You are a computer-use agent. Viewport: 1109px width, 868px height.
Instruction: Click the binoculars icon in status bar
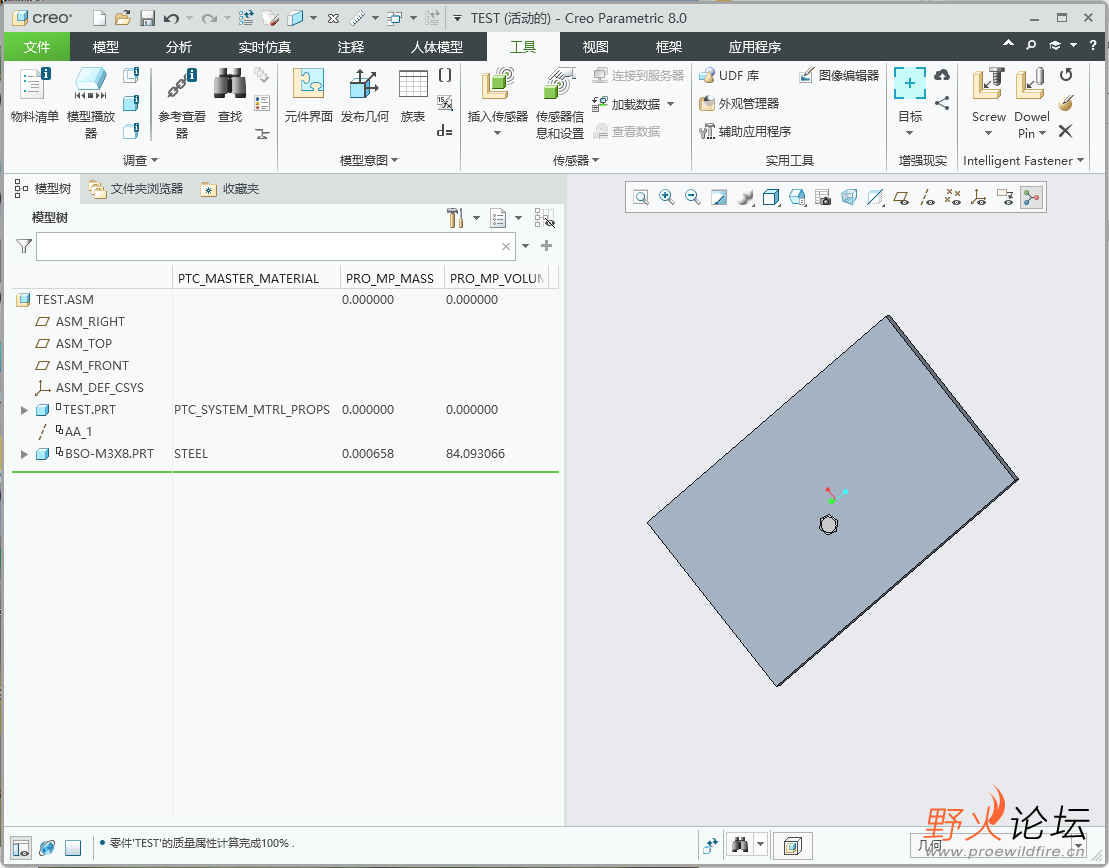pyautogui.click(x=741, y=845)
